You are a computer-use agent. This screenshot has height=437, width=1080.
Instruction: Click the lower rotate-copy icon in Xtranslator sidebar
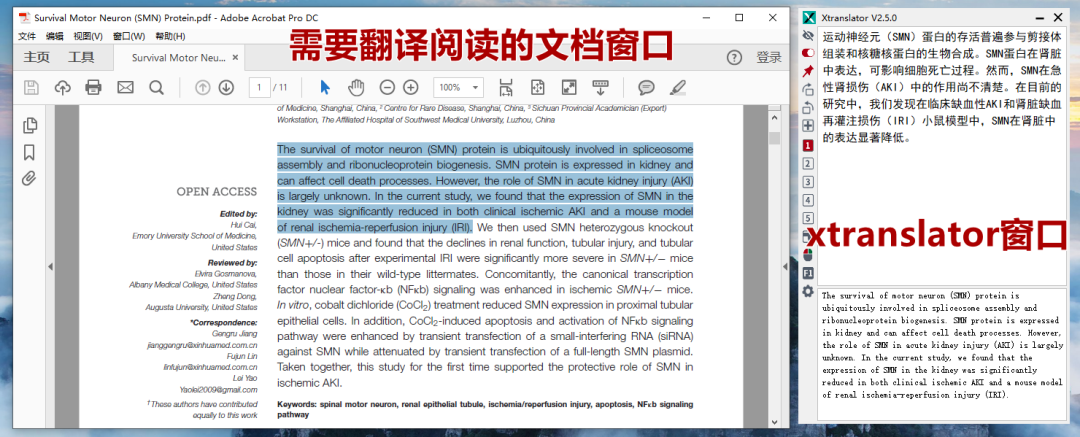[808, 108]
